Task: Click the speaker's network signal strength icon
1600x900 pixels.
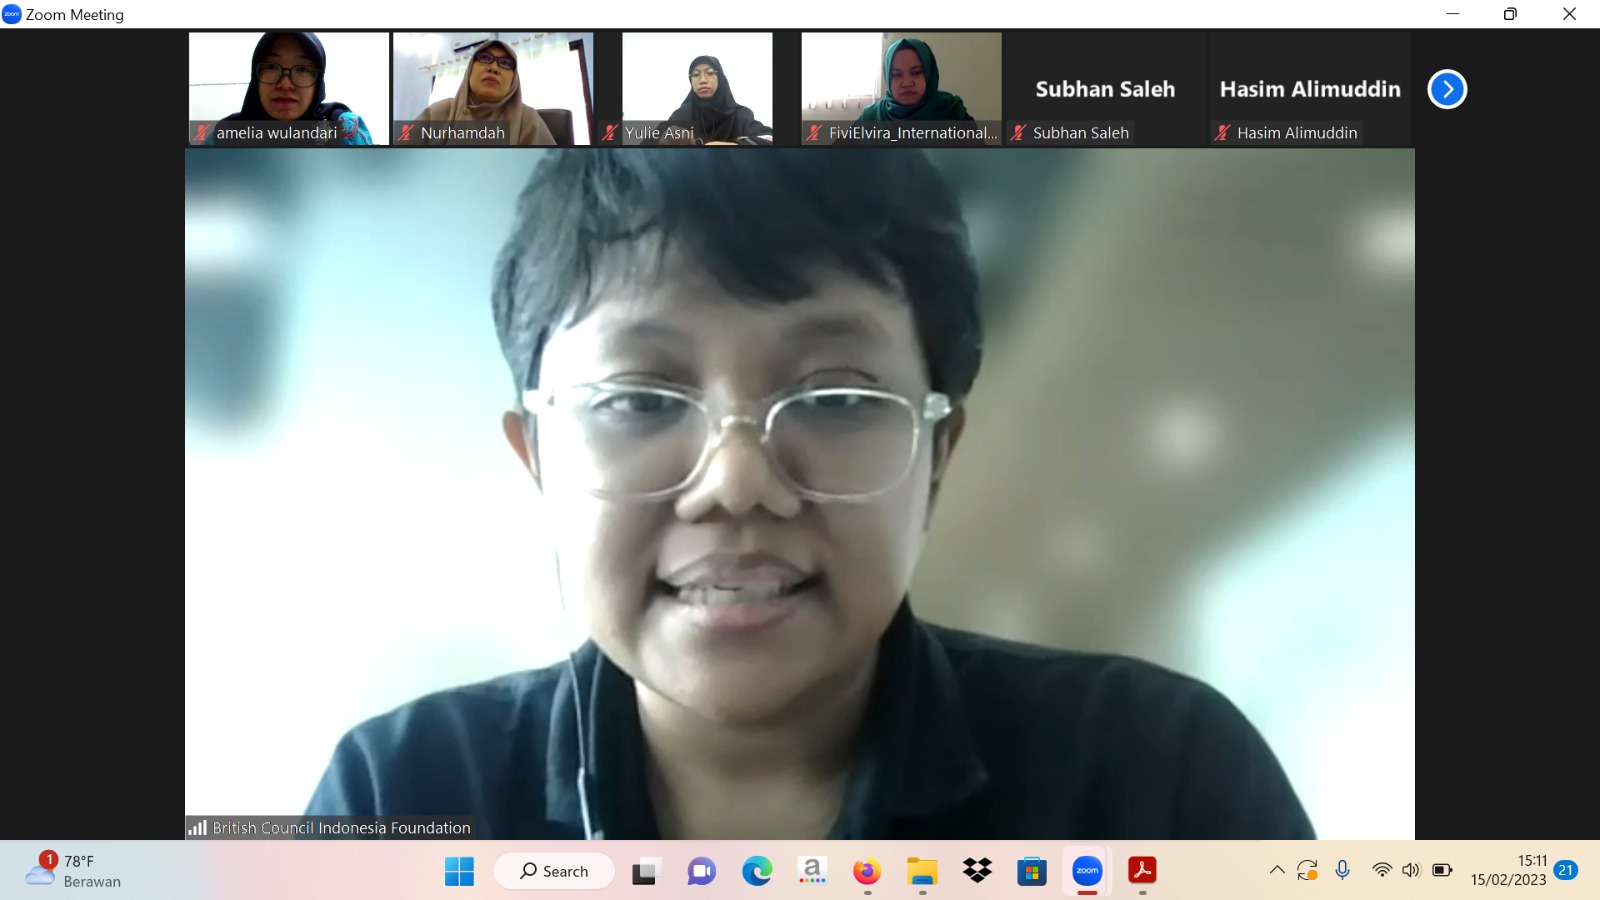Action: [198, 828]
